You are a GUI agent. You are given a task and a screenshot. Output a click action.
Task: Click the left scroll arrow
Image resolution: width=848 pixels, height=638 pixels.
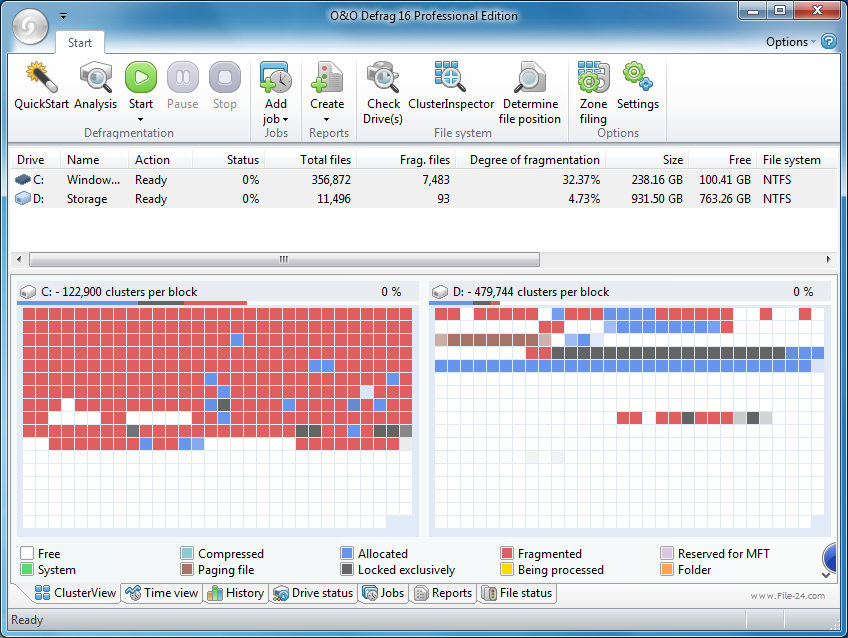pos(19,260)
